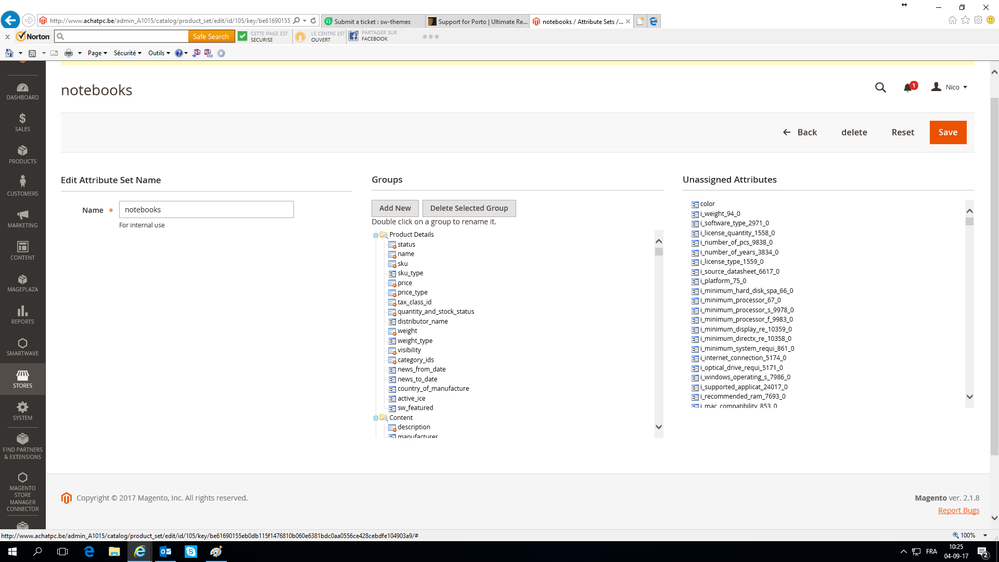
Task: Select the sw_featured attribute
Action: click(x=415, y=408)
